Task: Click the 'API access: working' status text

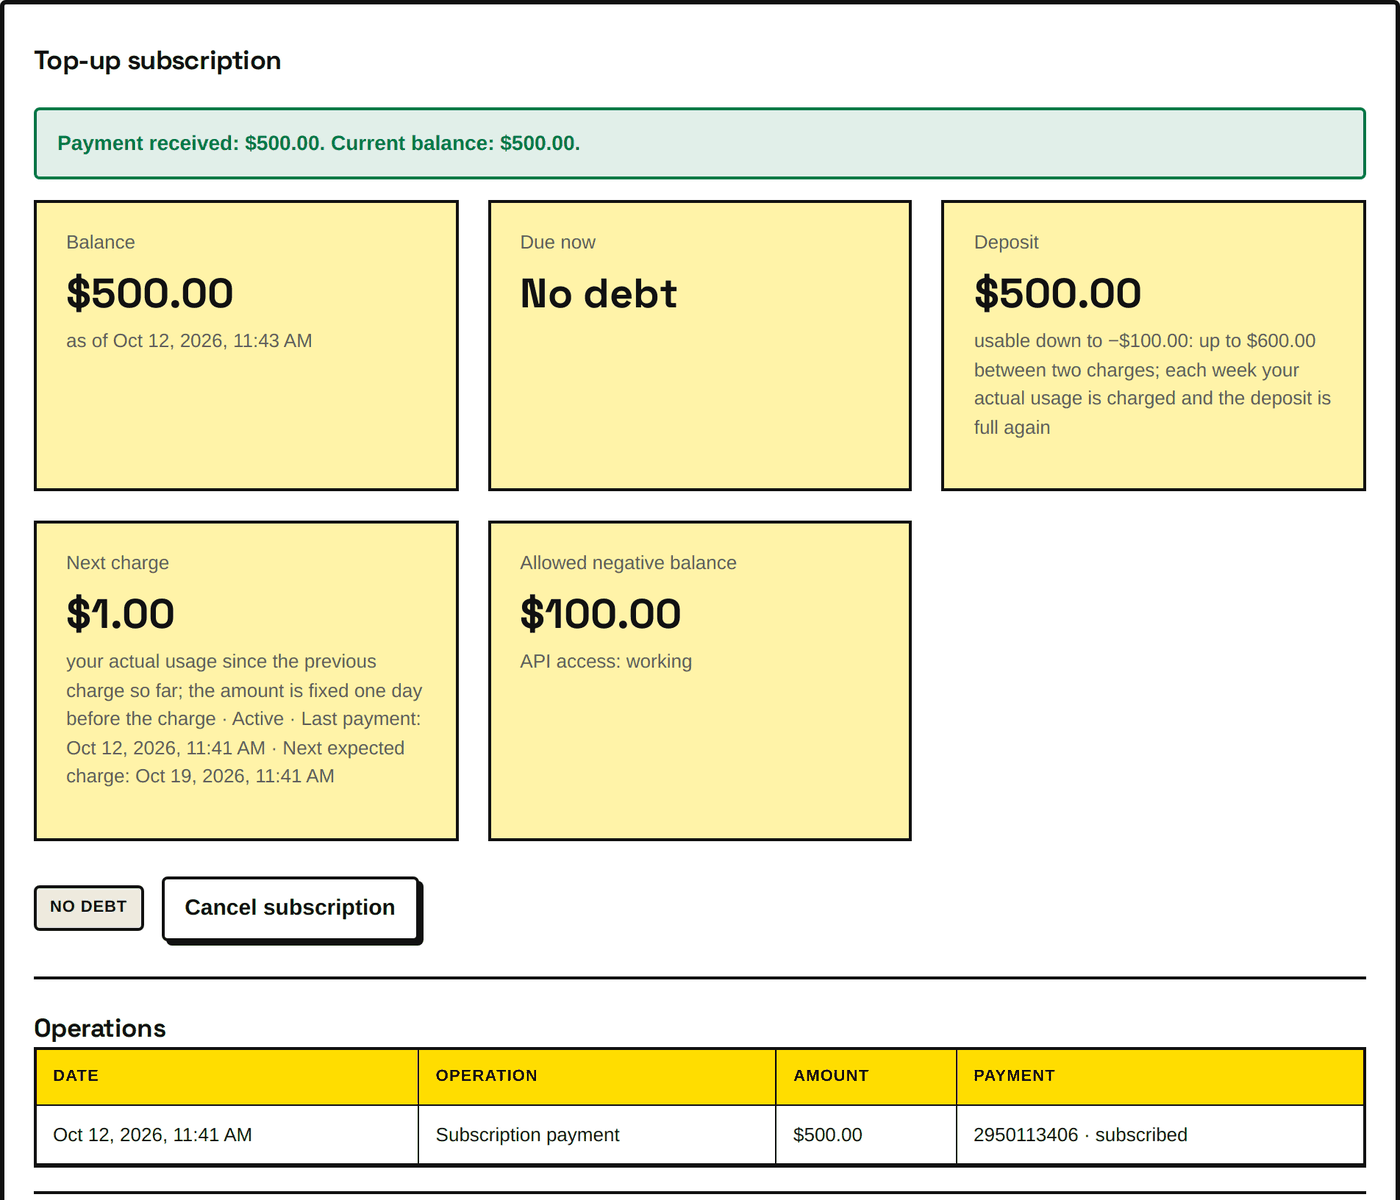Action: (x=606, y=662)
